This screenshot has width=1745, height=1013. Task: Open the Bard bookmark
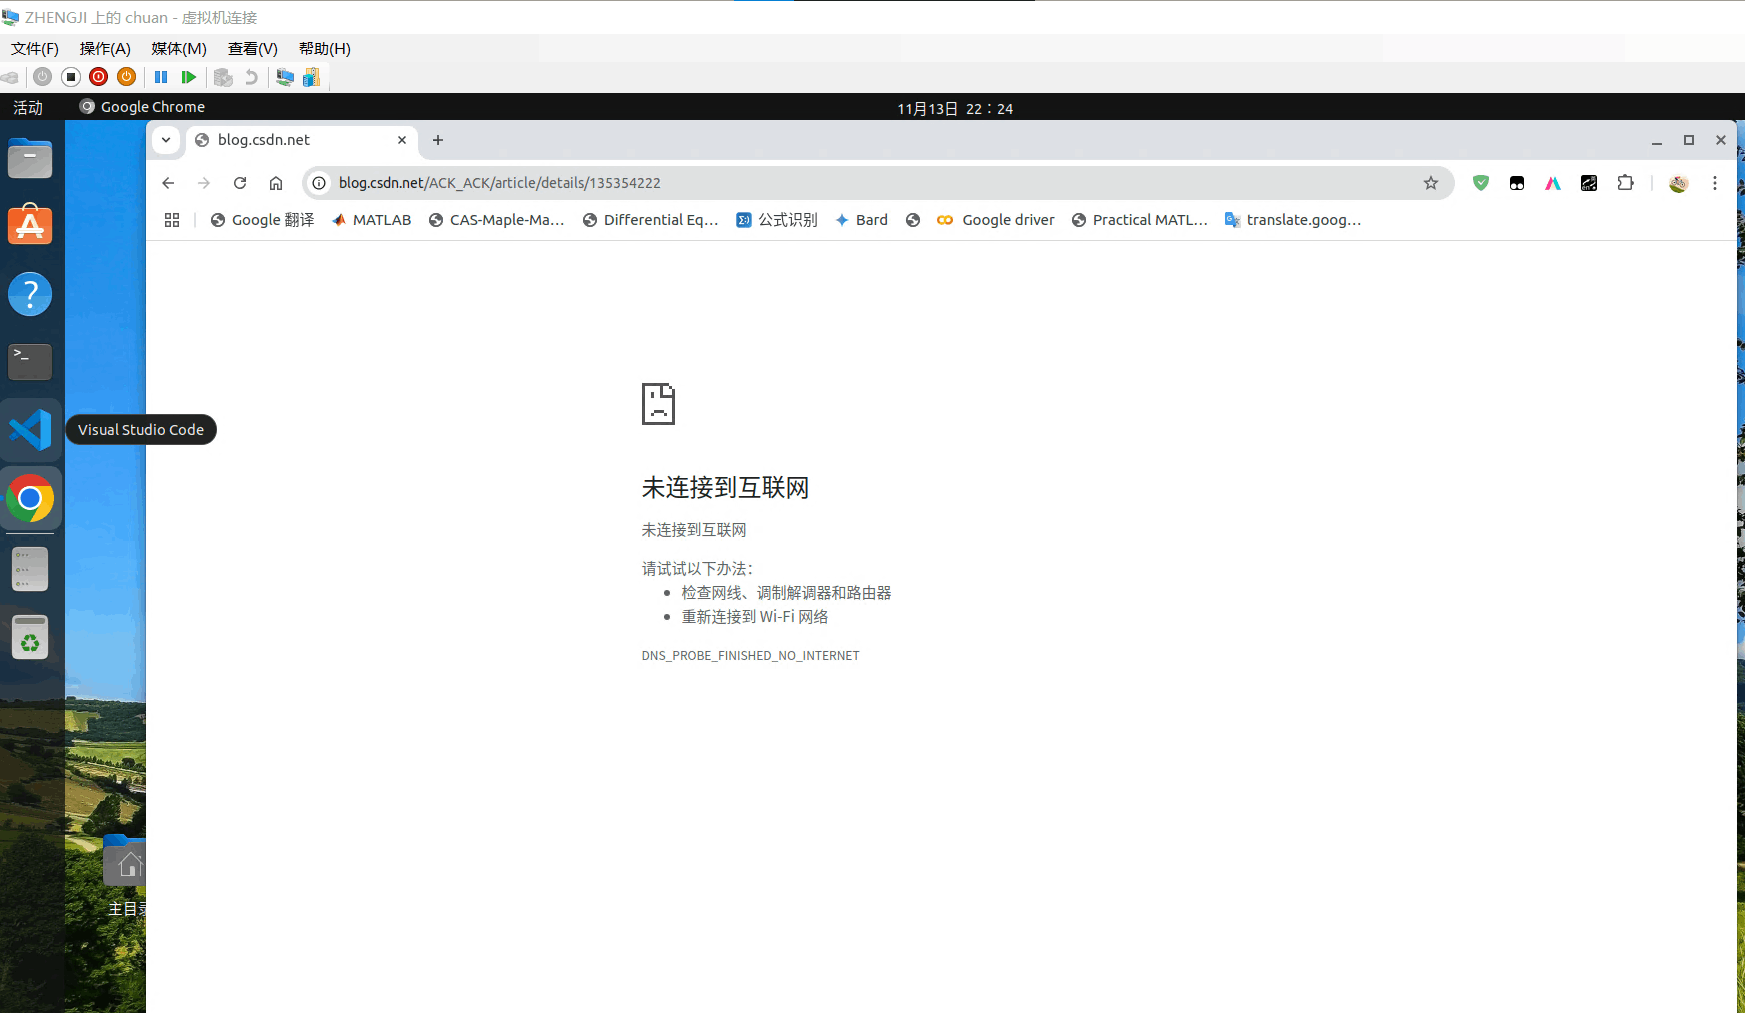[x=862, y=220]
